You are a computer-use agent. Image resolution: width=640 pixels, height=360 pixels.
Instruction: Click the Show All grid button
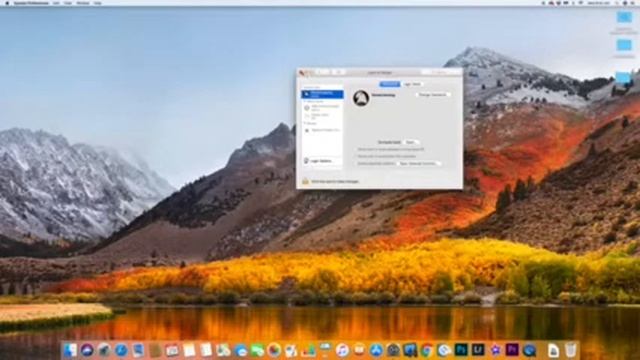coord(339,73)
